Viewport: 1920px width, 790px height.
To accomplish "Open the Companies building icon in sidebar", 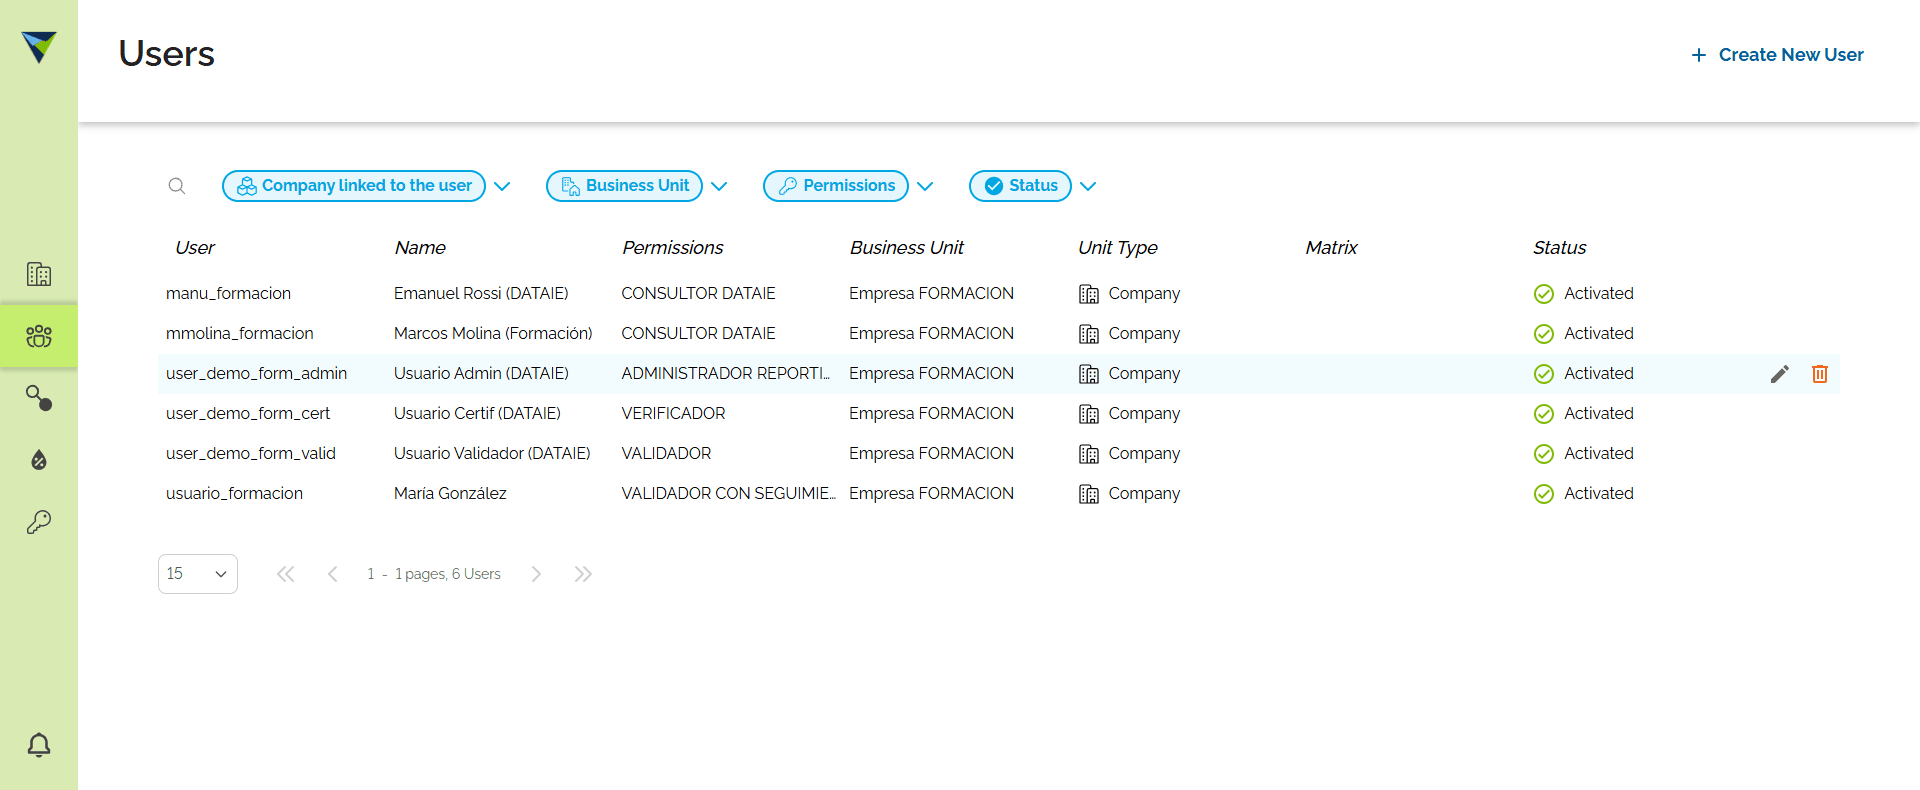I will (39, 274).
